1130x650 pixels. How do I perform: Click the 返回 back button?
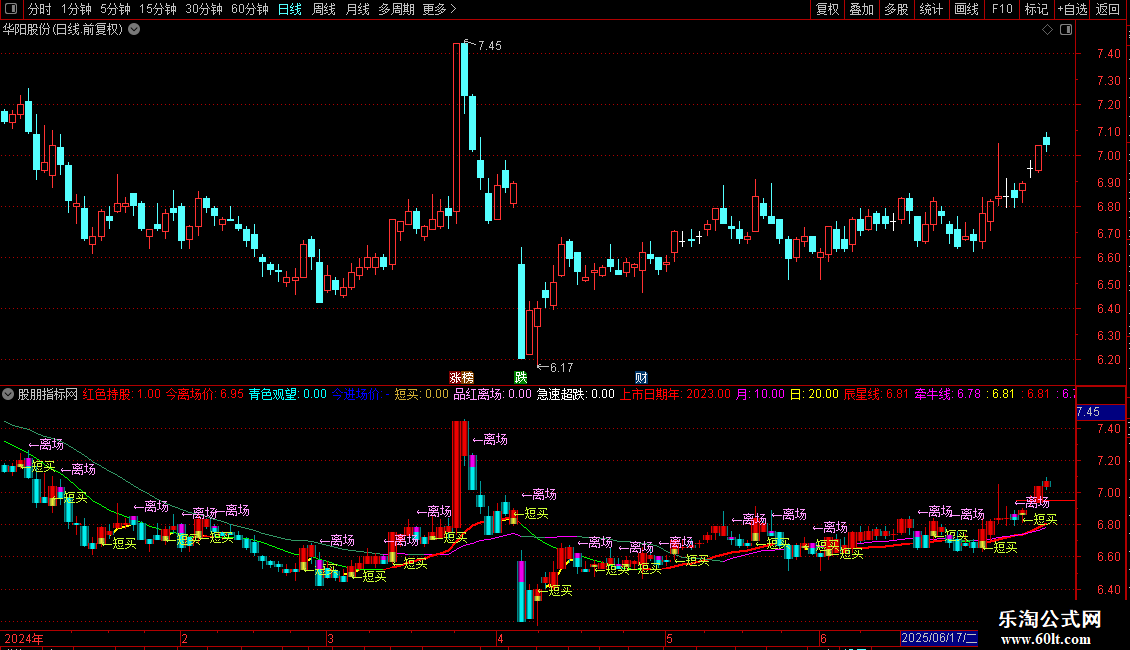(1108, 9)
